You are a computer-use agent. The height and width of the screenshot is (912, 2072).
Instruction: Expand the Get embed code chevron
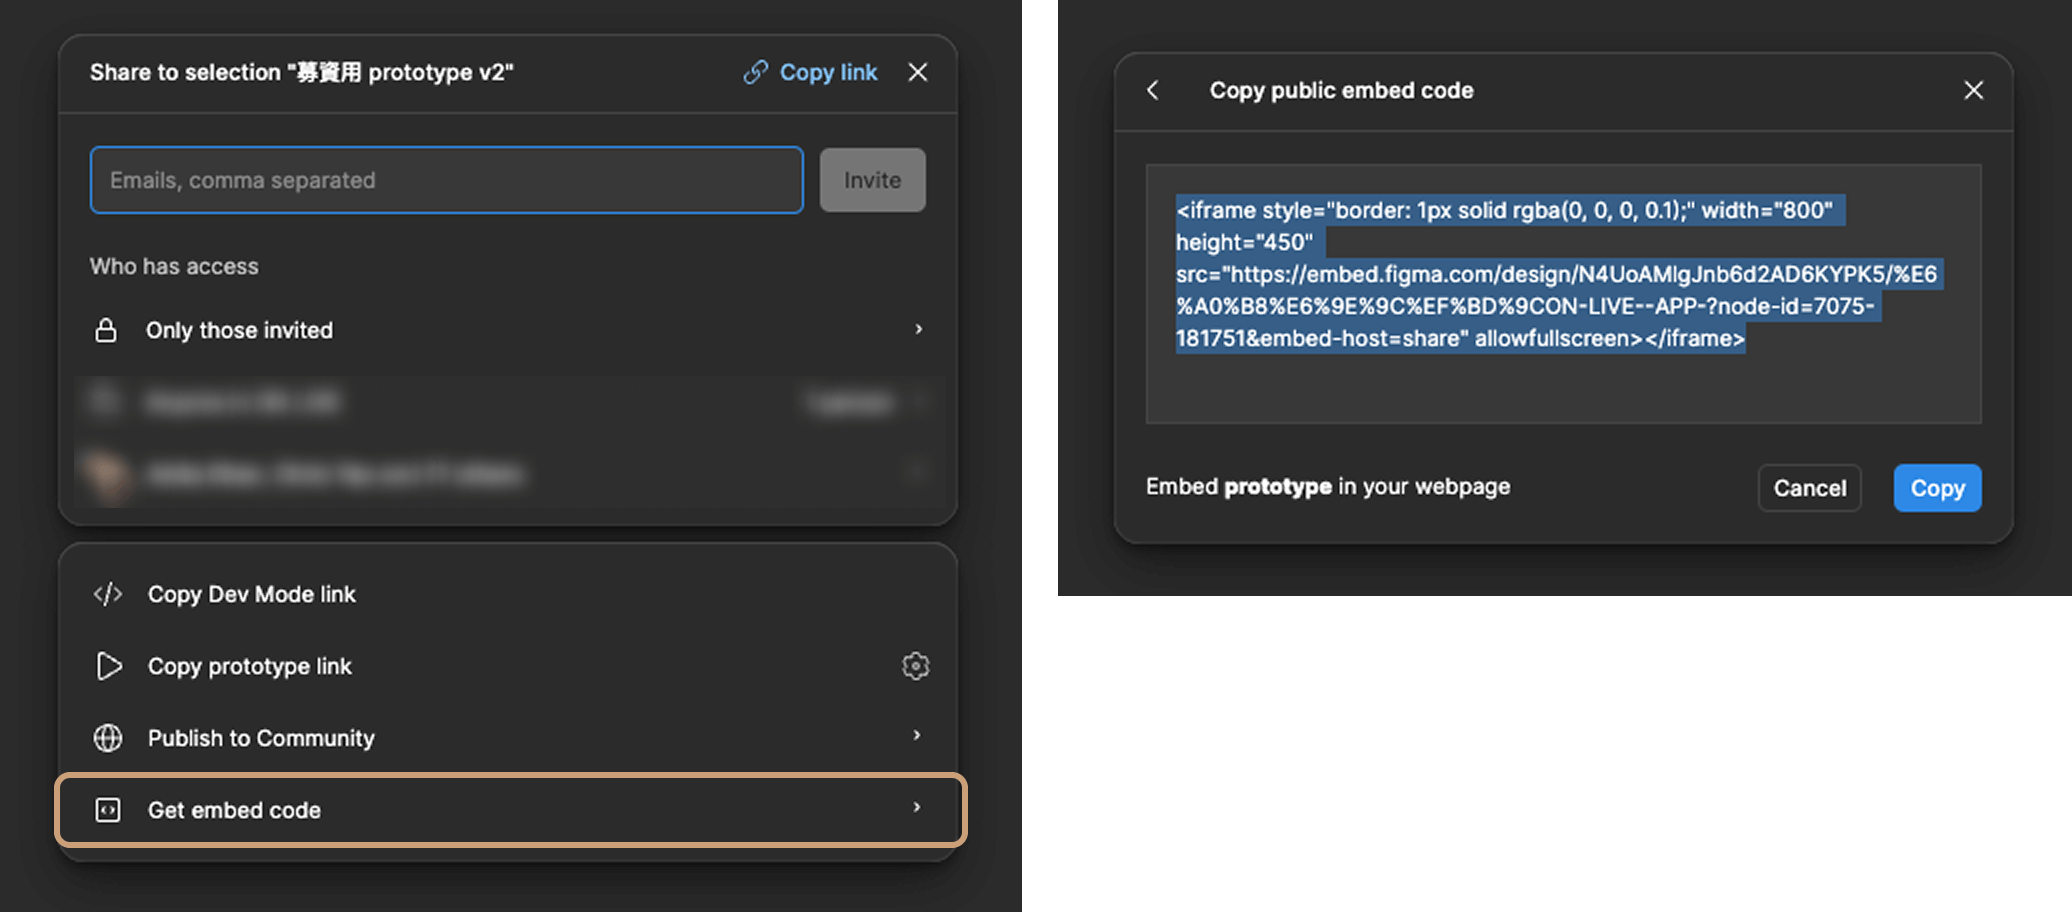click(x=917, y=807)
